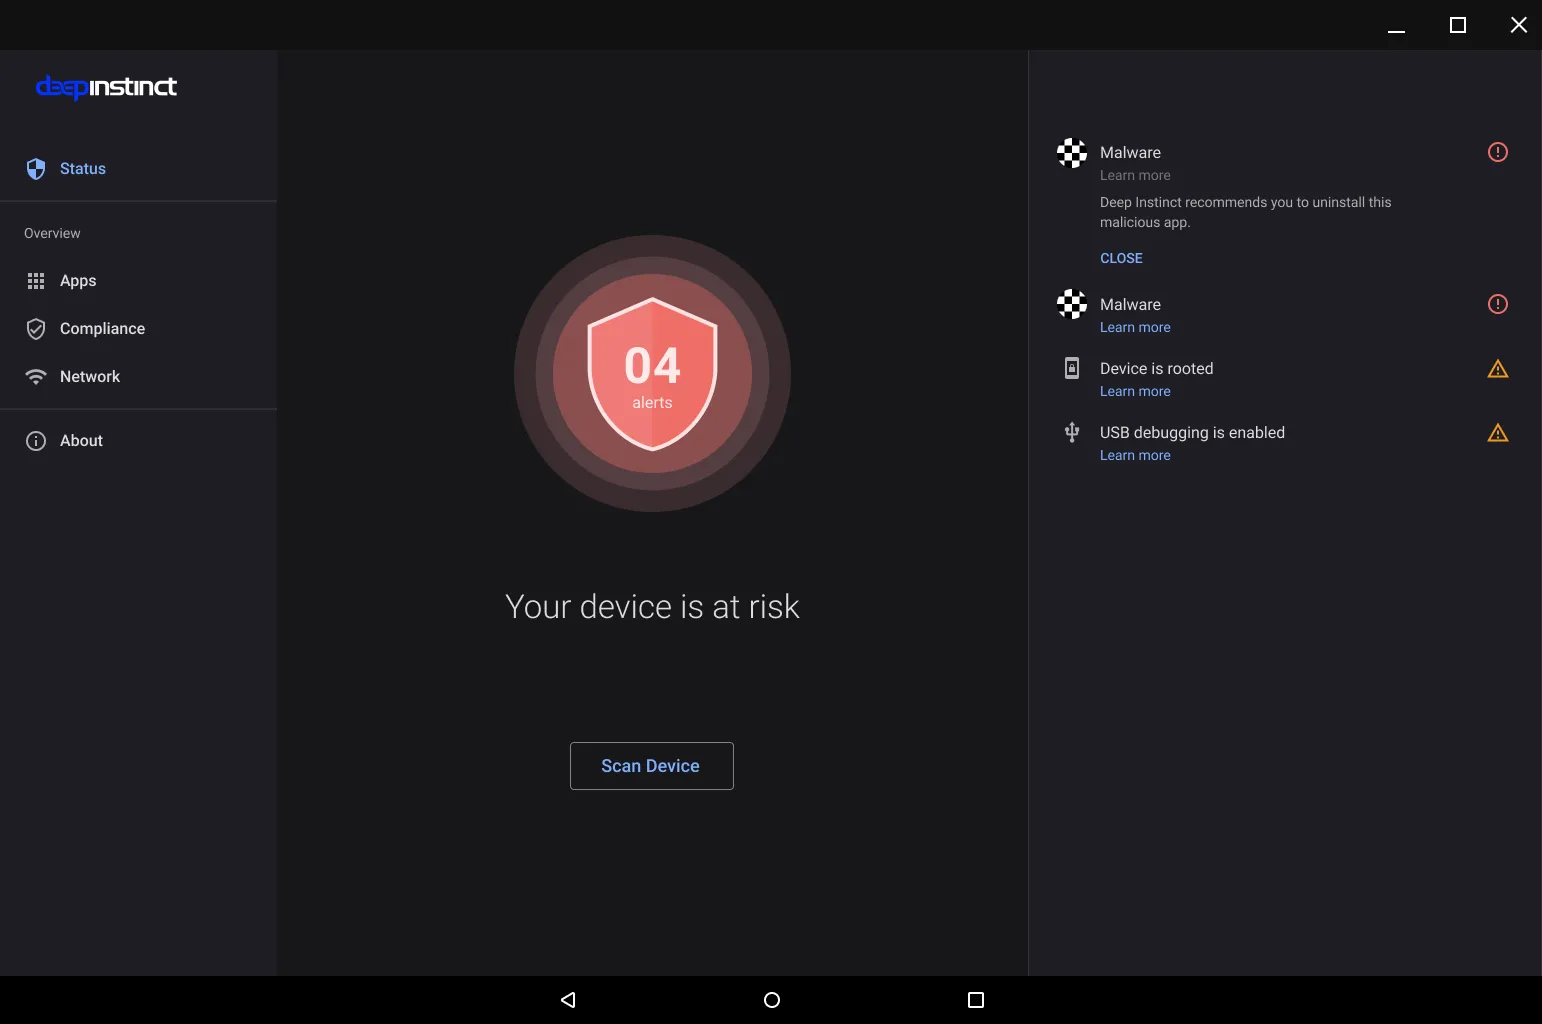Tap the Android home circle button

[772, 1000]
